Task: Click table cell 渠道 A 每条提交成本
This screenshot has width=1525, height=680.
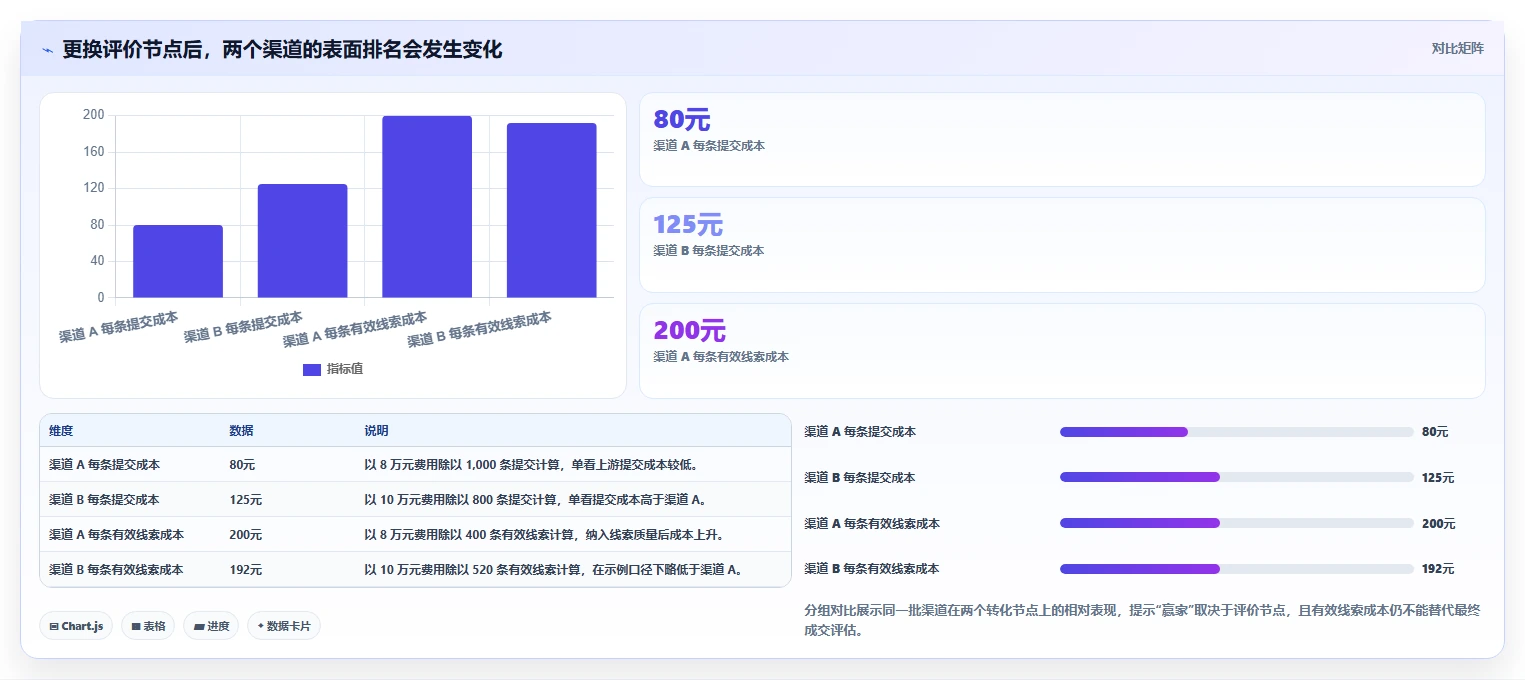Action: click(104, 465)
